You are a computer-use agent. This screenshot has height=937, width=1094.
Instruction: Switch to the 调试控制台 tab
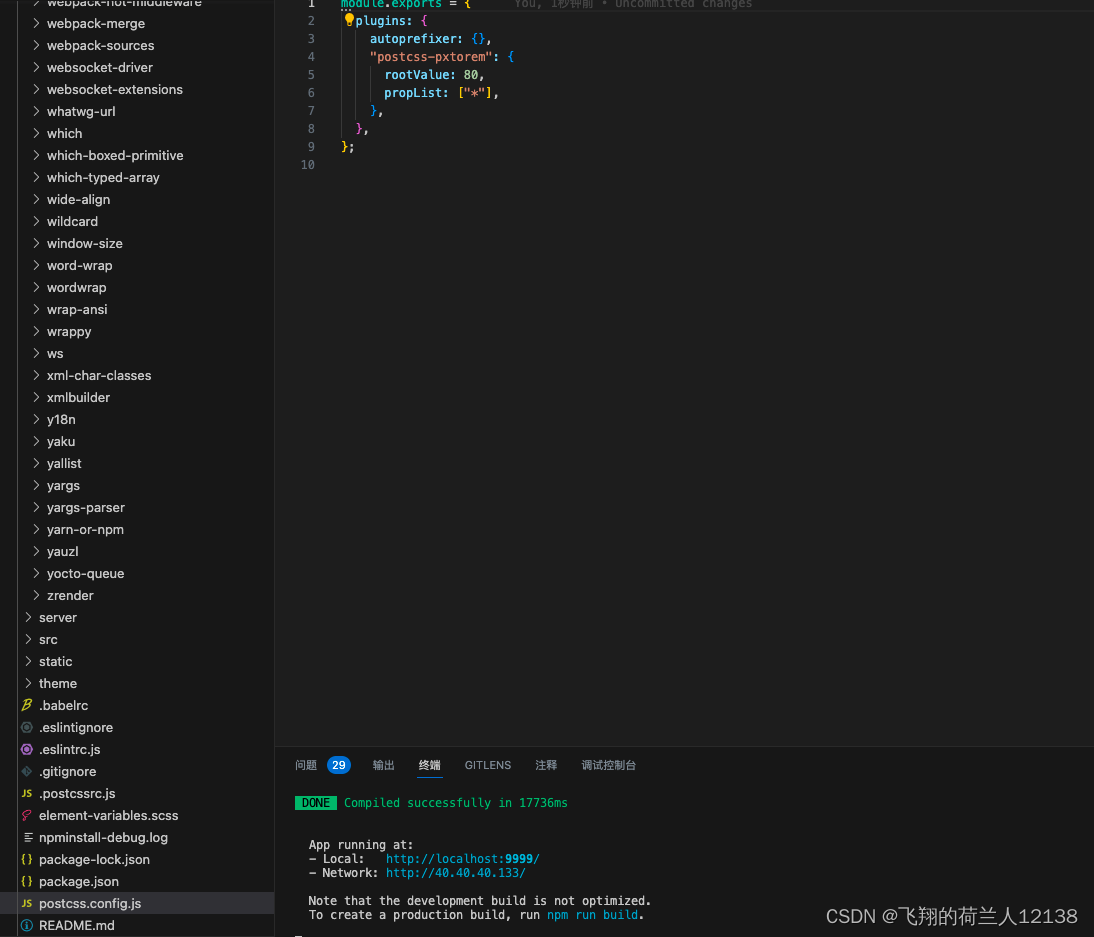[608, 765]
